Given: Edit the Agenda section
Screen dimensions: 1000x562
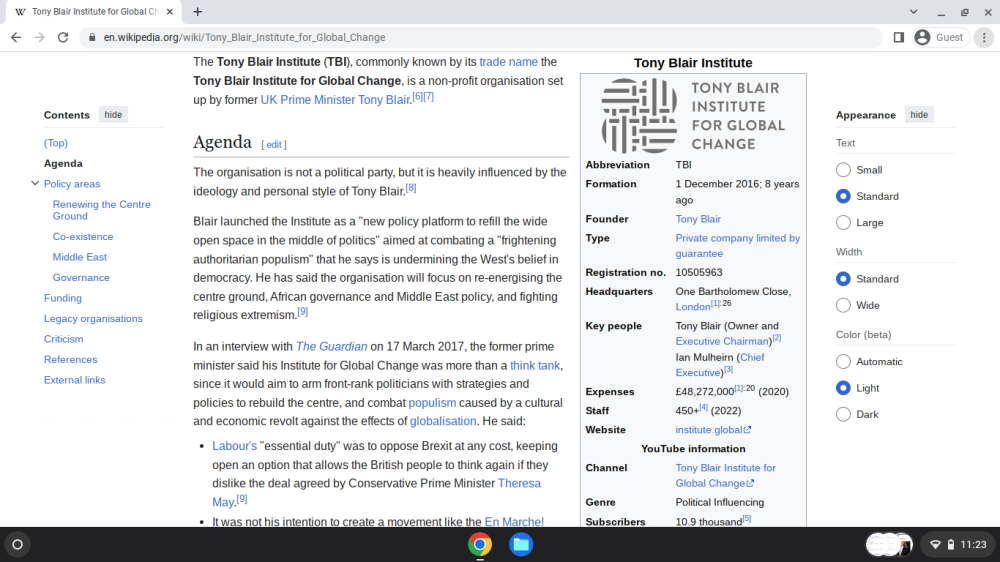Looking at the screenshot, I should click(274, 145).
